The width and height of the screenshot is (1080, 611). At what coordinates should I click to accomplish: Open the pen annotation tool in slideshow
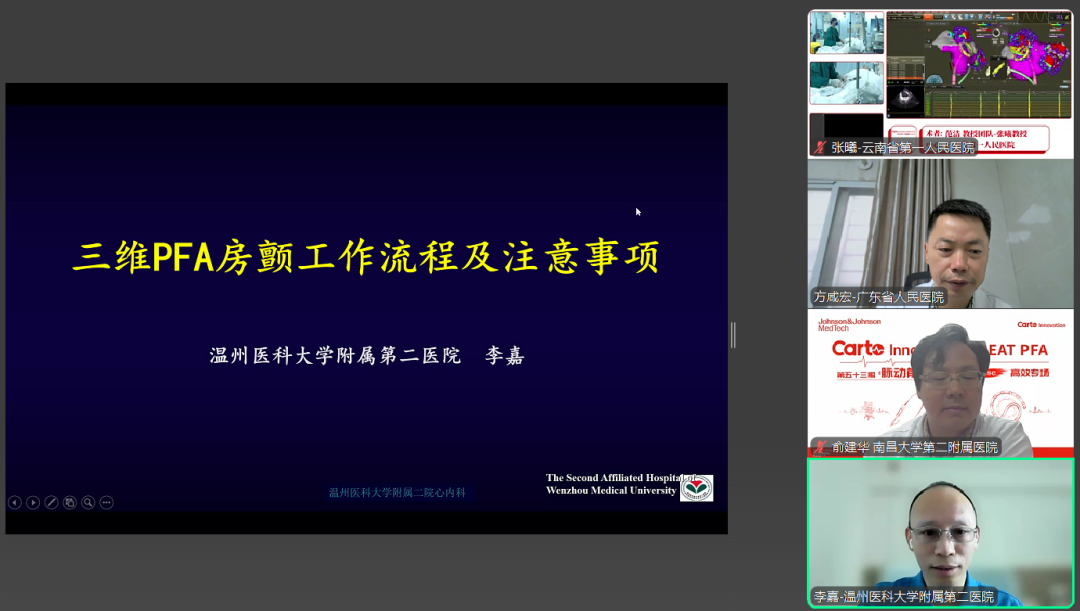point(51,502)
